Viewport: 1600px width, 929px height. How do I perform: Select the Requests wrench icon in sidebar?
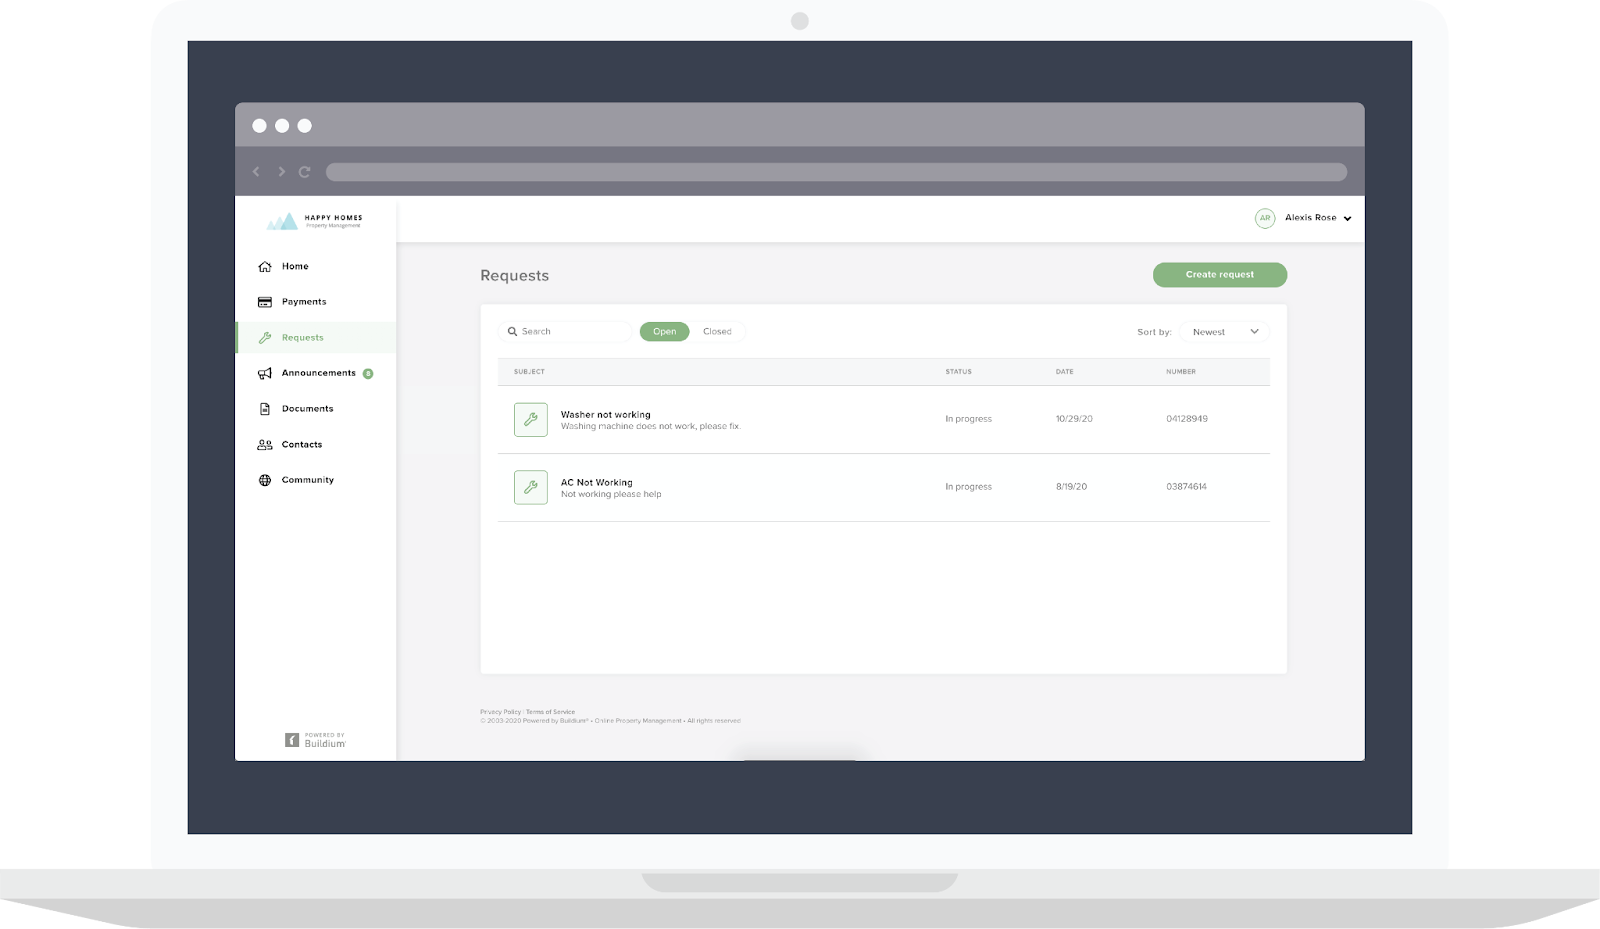[x=265, y=338]
